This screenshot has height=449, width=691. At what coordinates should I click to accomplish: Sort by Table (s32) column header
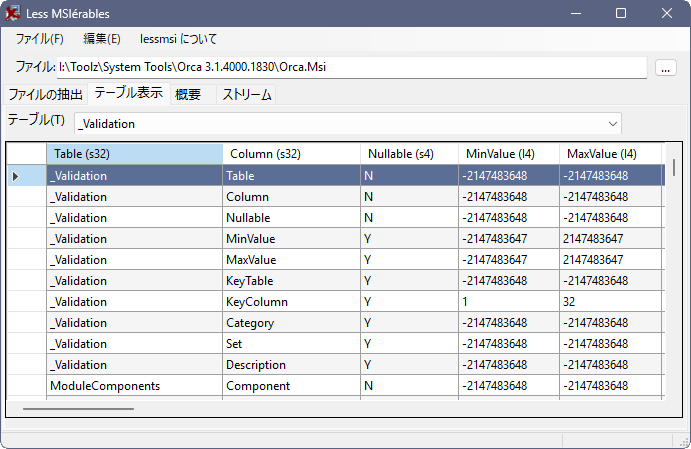coord(135,154)
